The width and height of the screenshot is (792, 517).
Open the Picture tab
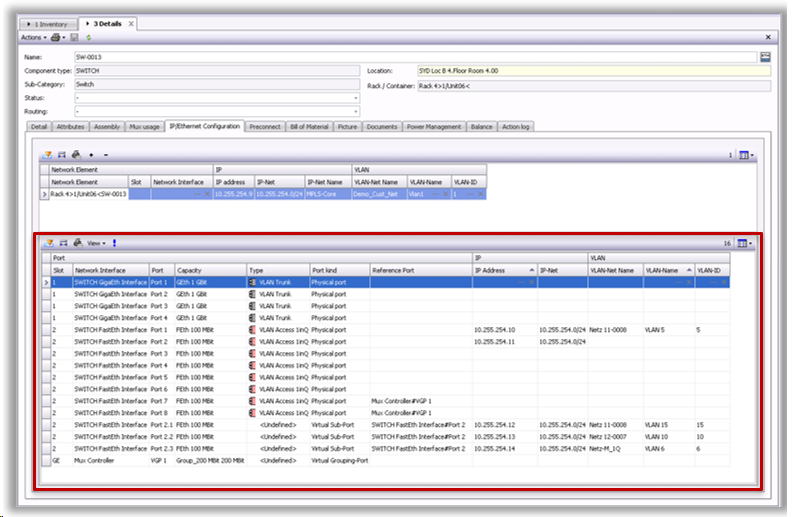click(347, 127)
